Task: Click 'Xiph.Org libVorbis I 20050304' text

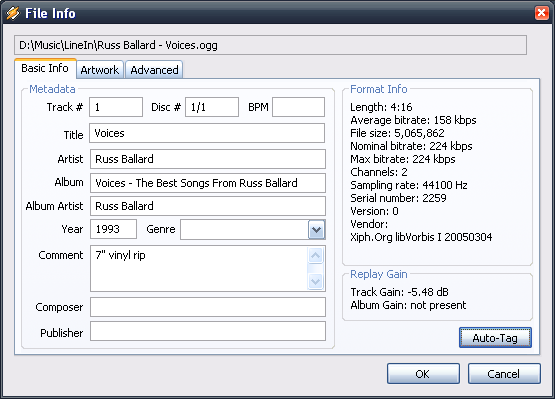Action: click(421, 237)
